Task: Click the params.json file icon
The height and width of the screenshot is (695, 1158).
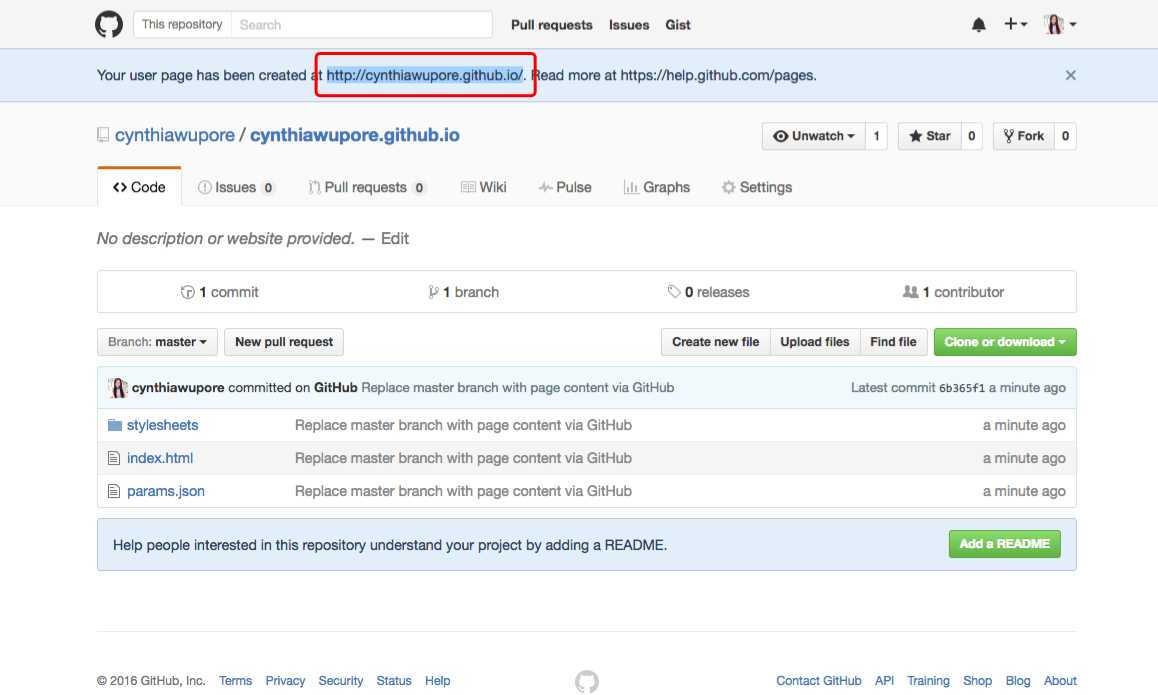Action: click(114, 491)
